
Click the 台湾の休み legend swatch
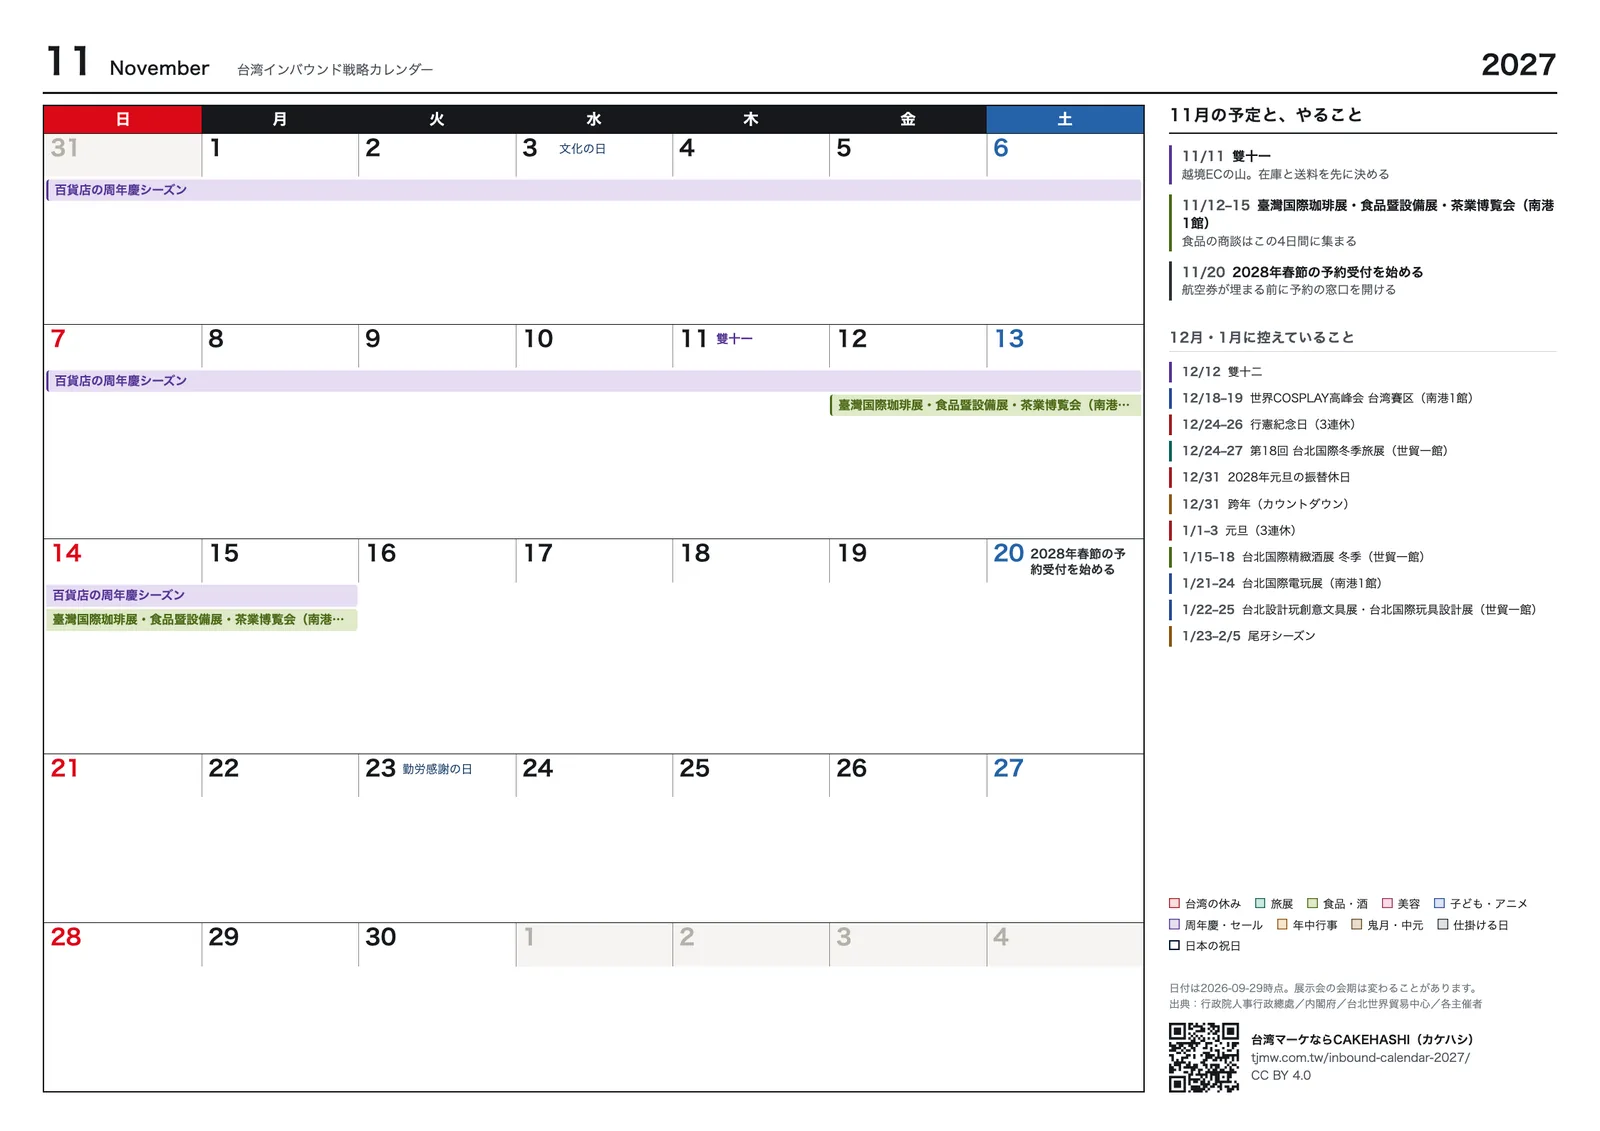pyautogui.click(x=1175, y=903)
